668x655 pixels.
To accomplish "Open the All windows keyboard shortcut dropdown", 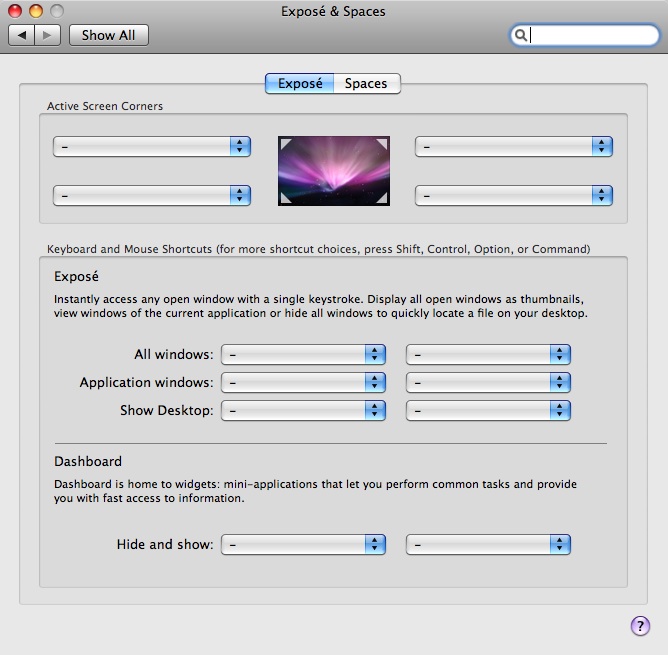I will (x=303, y=355).
